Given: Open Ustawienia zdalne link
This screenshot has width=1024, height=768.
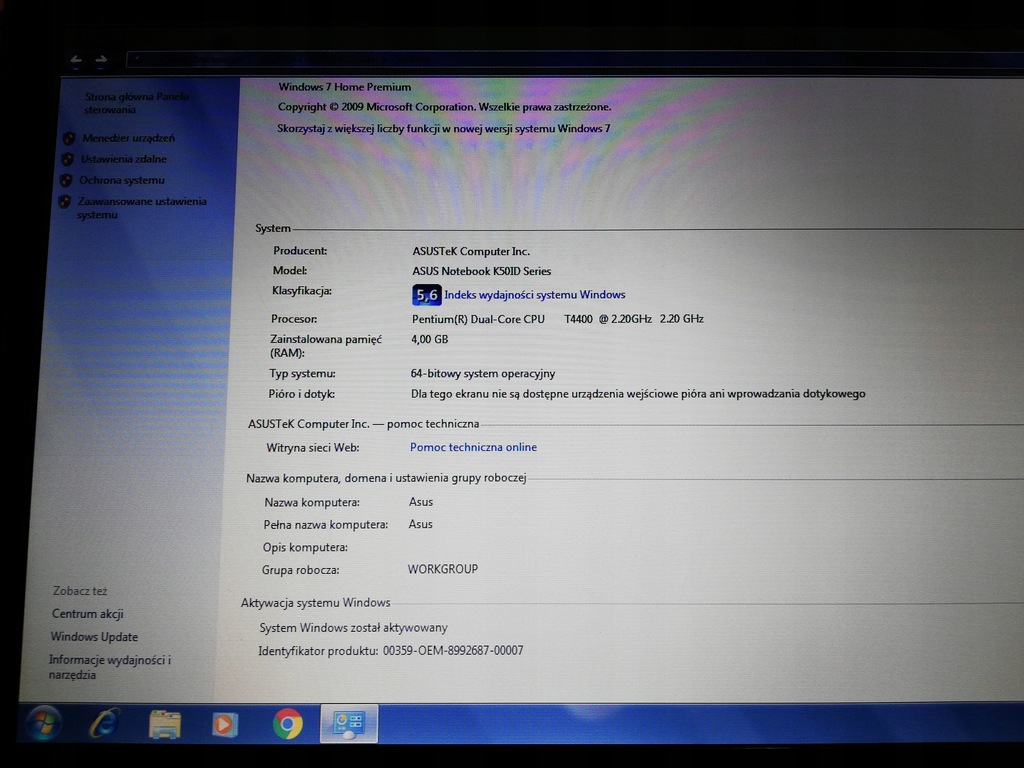Looking at the screenshot, I should [x=123, y=159].
